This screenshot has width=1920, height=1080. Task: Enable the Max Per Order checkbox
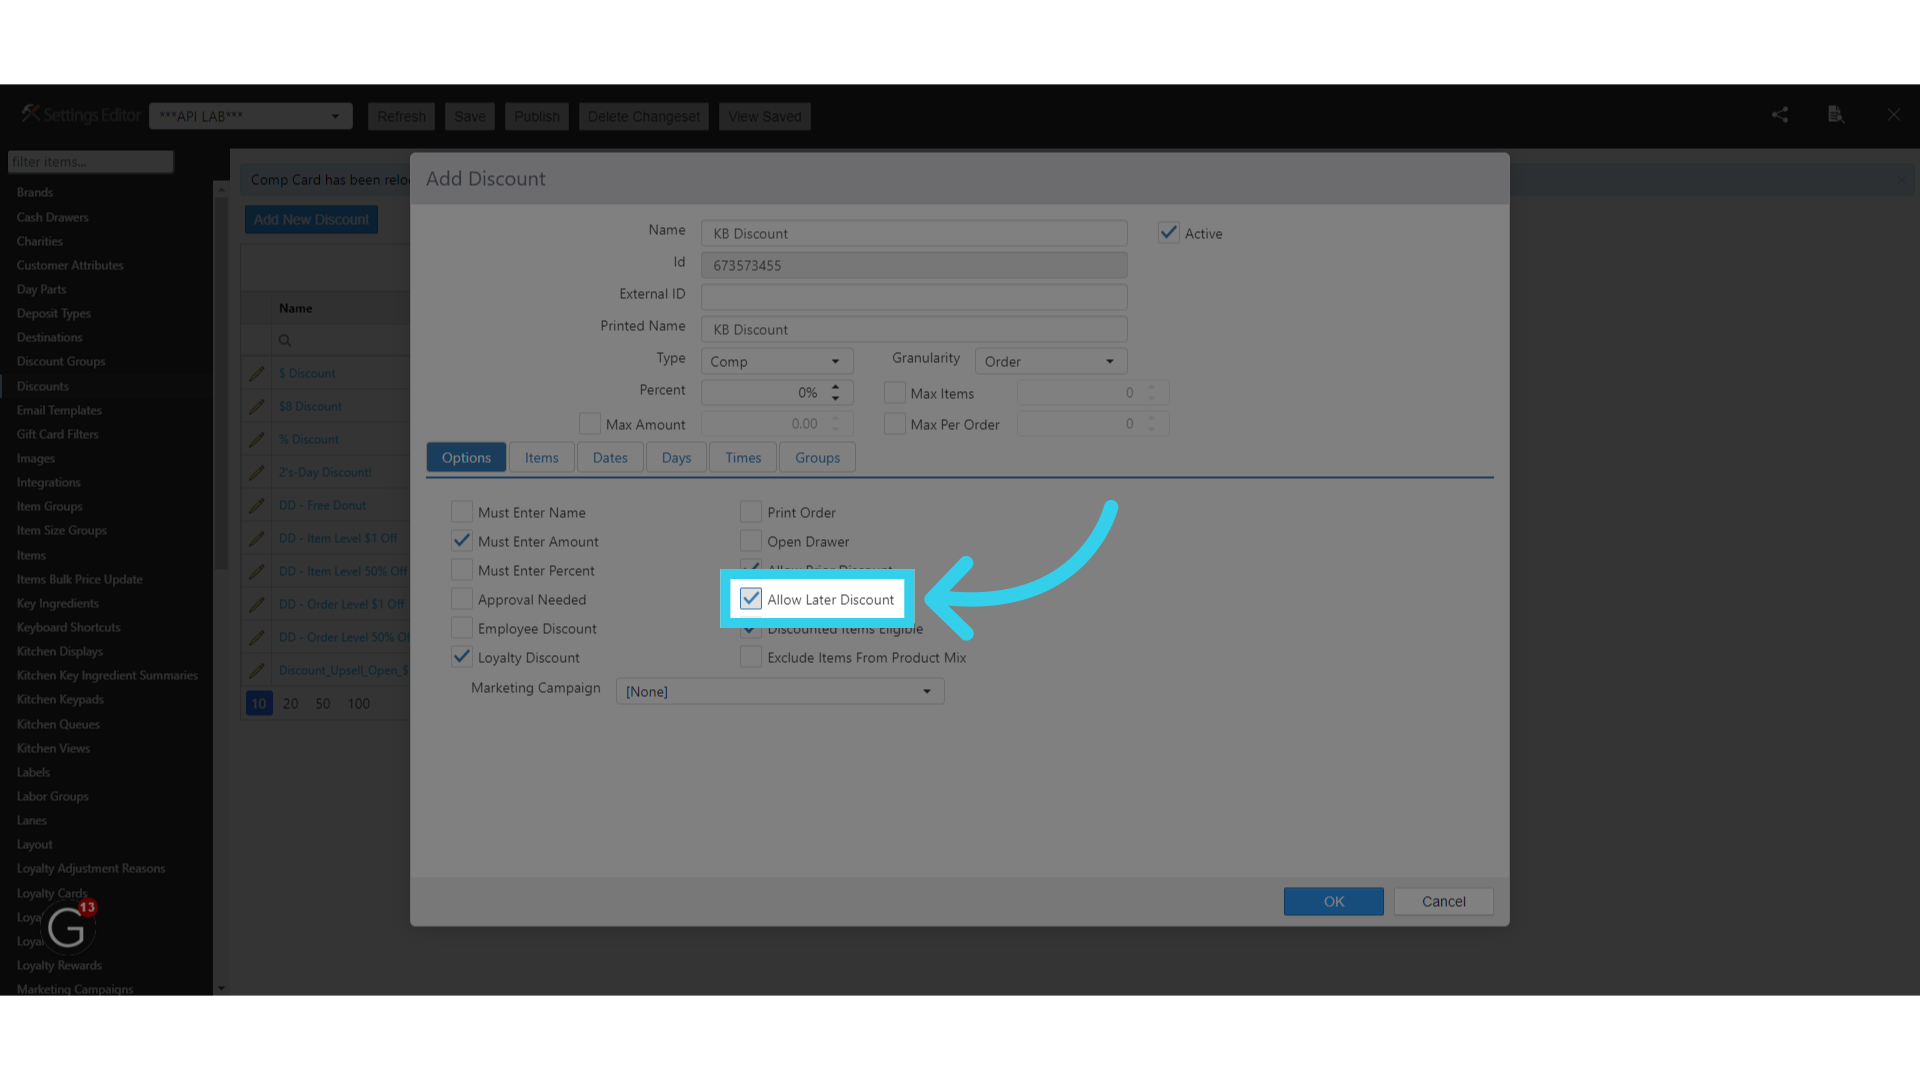pyautogui.click(x=895, y=424)
